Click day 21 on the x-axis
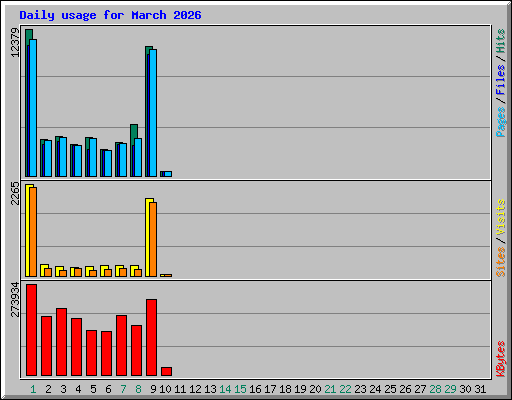The height and width of the screenshot is (400, 512). pyautogui.click(x=330, y=389)
